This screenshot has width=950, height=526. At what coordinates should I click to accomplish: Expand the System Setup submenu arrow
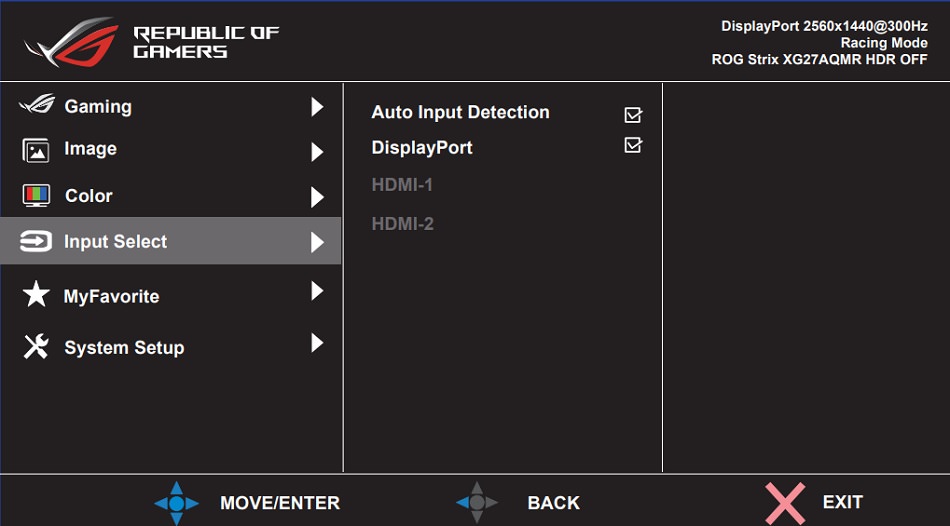pyautogui.click(x=317, y=343)
